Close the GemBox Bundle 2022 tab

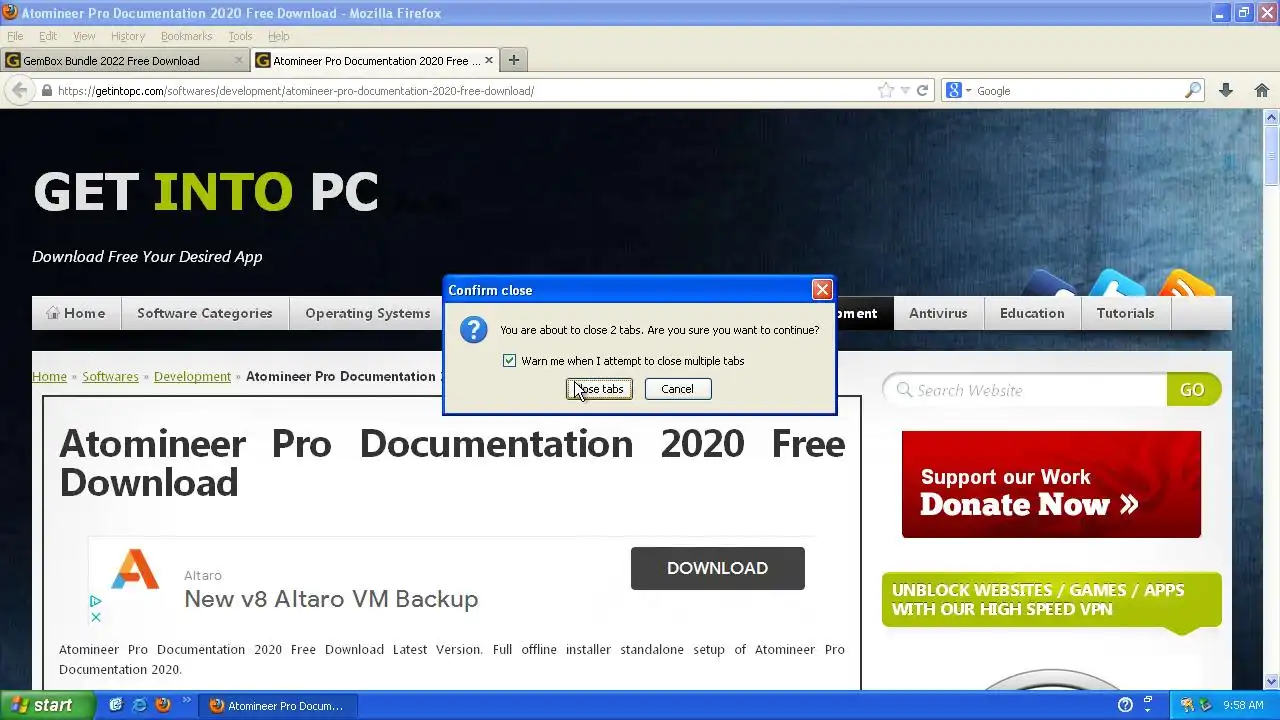tap(238, 60)
